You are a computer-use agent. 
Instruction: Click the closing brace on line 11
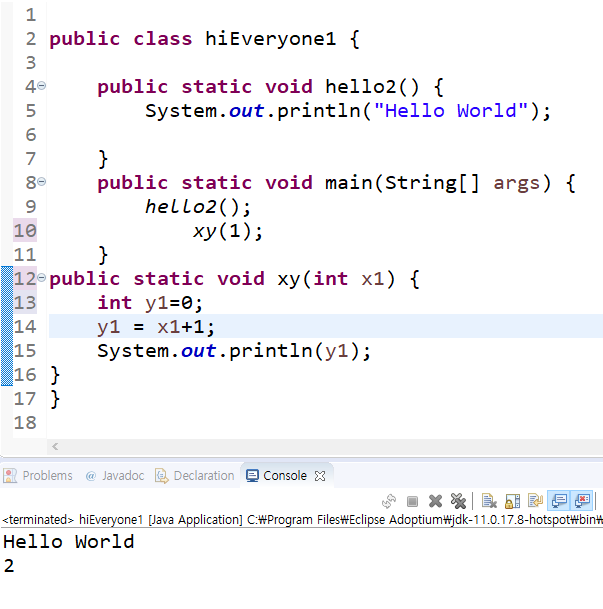tap(103, 255)
